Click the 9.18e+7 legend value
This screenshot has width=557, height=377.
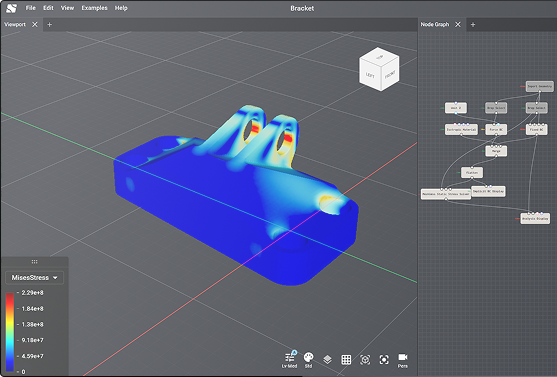tap(32, 340)
